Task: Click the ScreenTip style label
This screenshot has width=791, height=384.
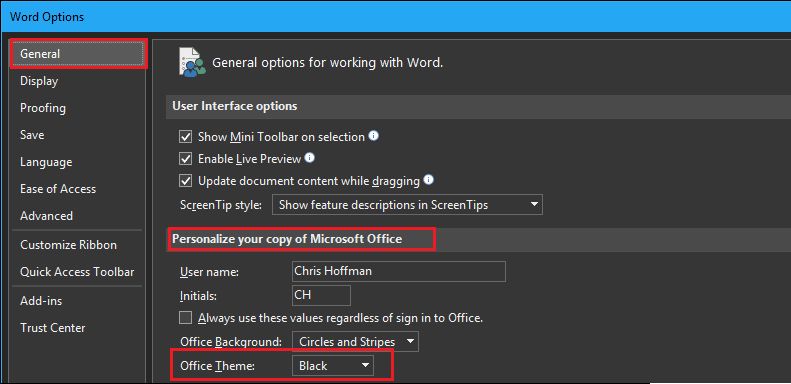Action: pyautogui.click(x=221, y=205)
